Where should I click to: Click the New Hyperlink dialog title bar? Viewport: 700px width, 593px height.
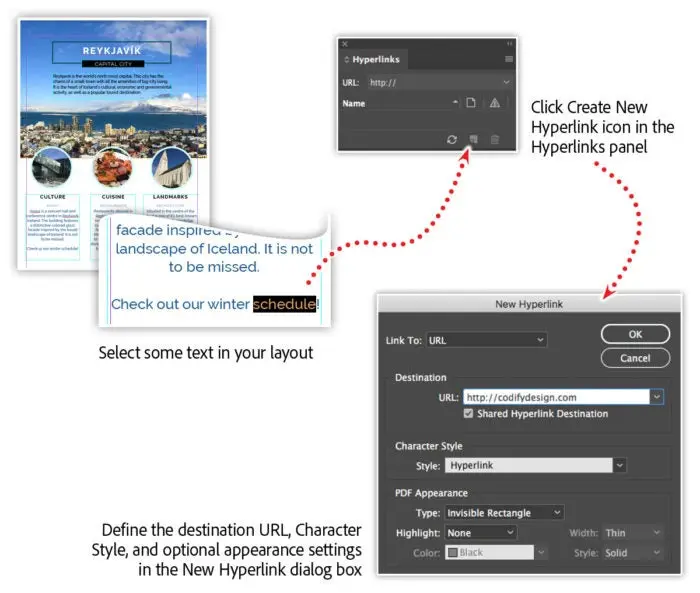coord(529,304)
